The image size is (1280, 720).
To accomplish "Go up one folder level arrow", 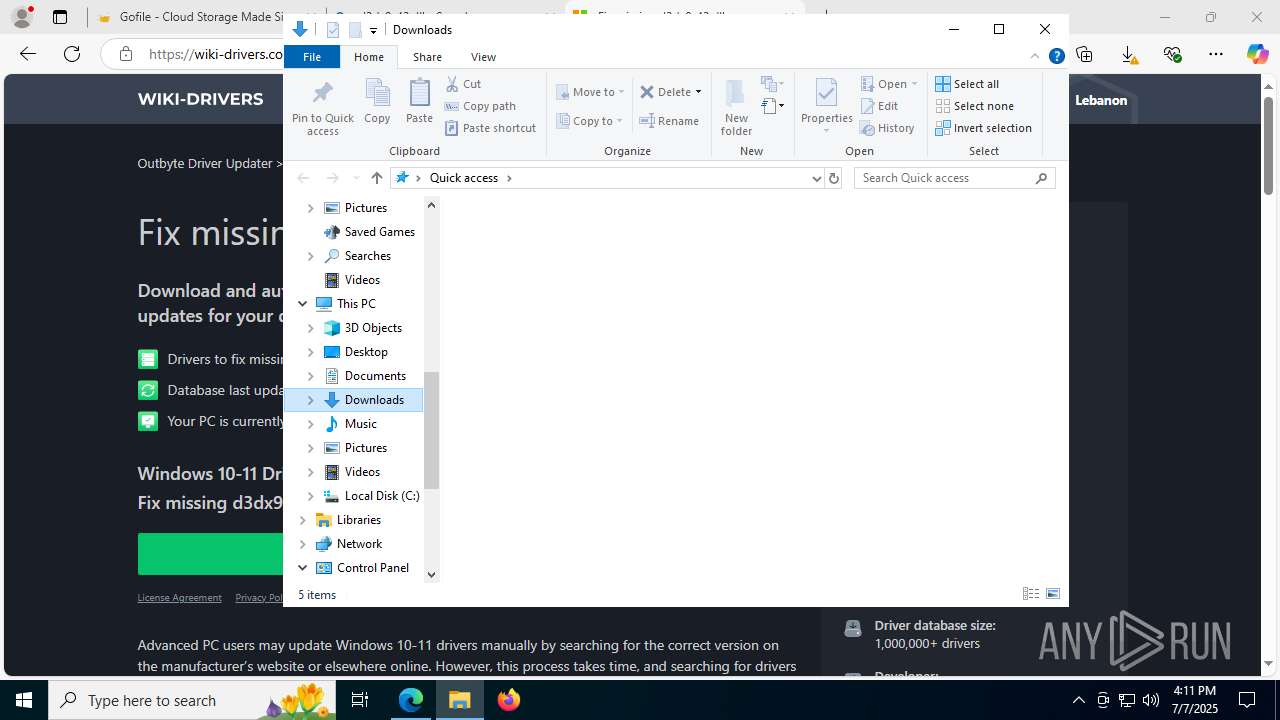I will [x=376, y=178].
